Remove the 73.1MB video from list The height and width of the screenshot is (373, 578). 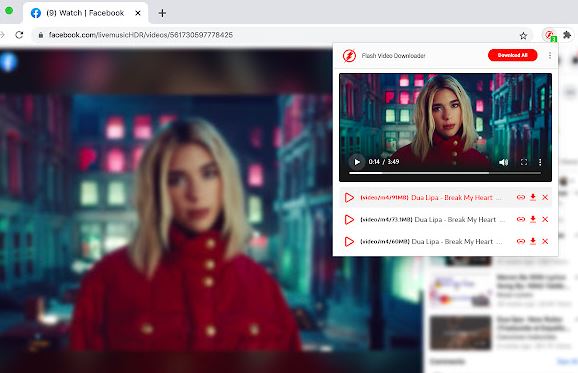point(545,220)
